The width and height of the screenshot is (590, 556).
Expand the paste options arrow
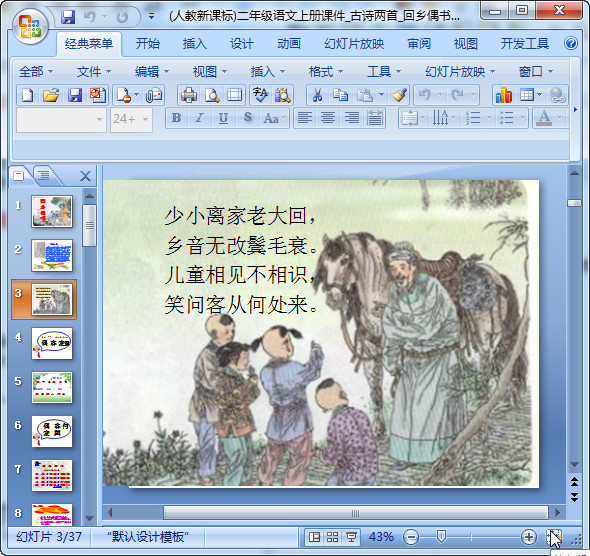[x=381, y=95]
